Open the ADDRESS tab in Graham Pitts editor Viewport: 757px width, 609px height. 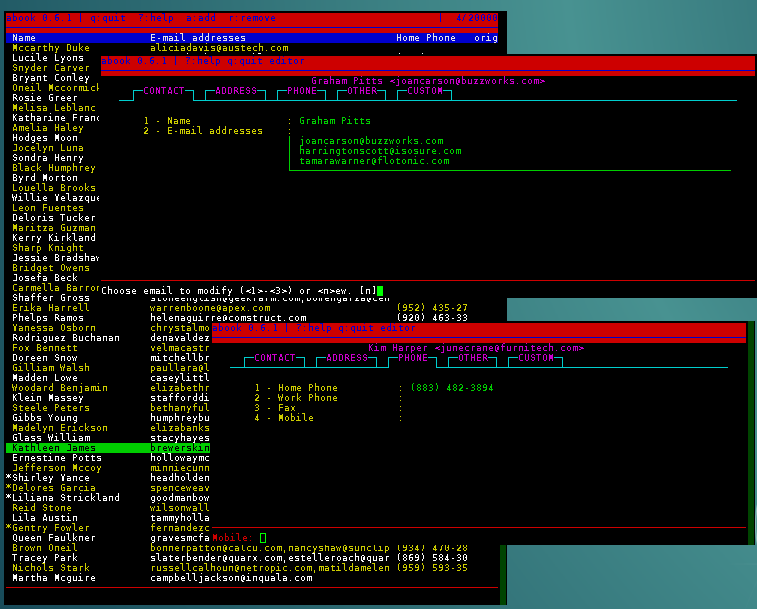(x=236, y=91)
